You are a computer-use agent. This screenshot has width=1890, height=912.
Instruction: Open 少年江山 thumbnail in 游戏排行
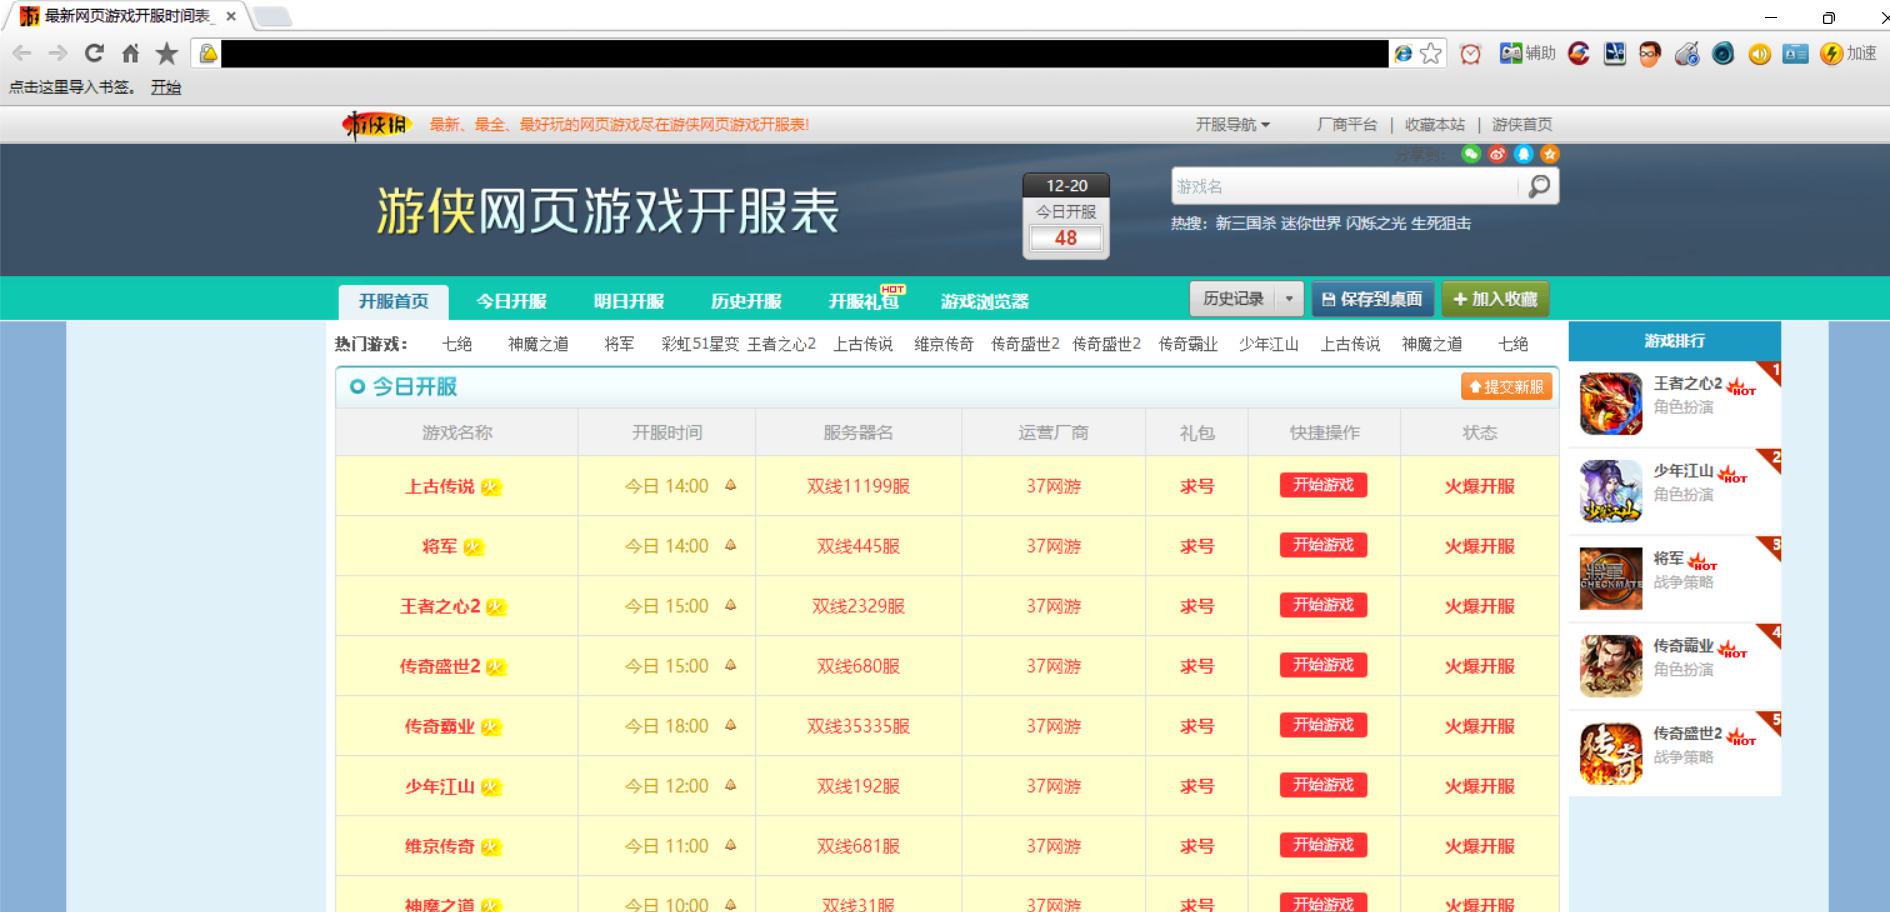coord(1611,491)
